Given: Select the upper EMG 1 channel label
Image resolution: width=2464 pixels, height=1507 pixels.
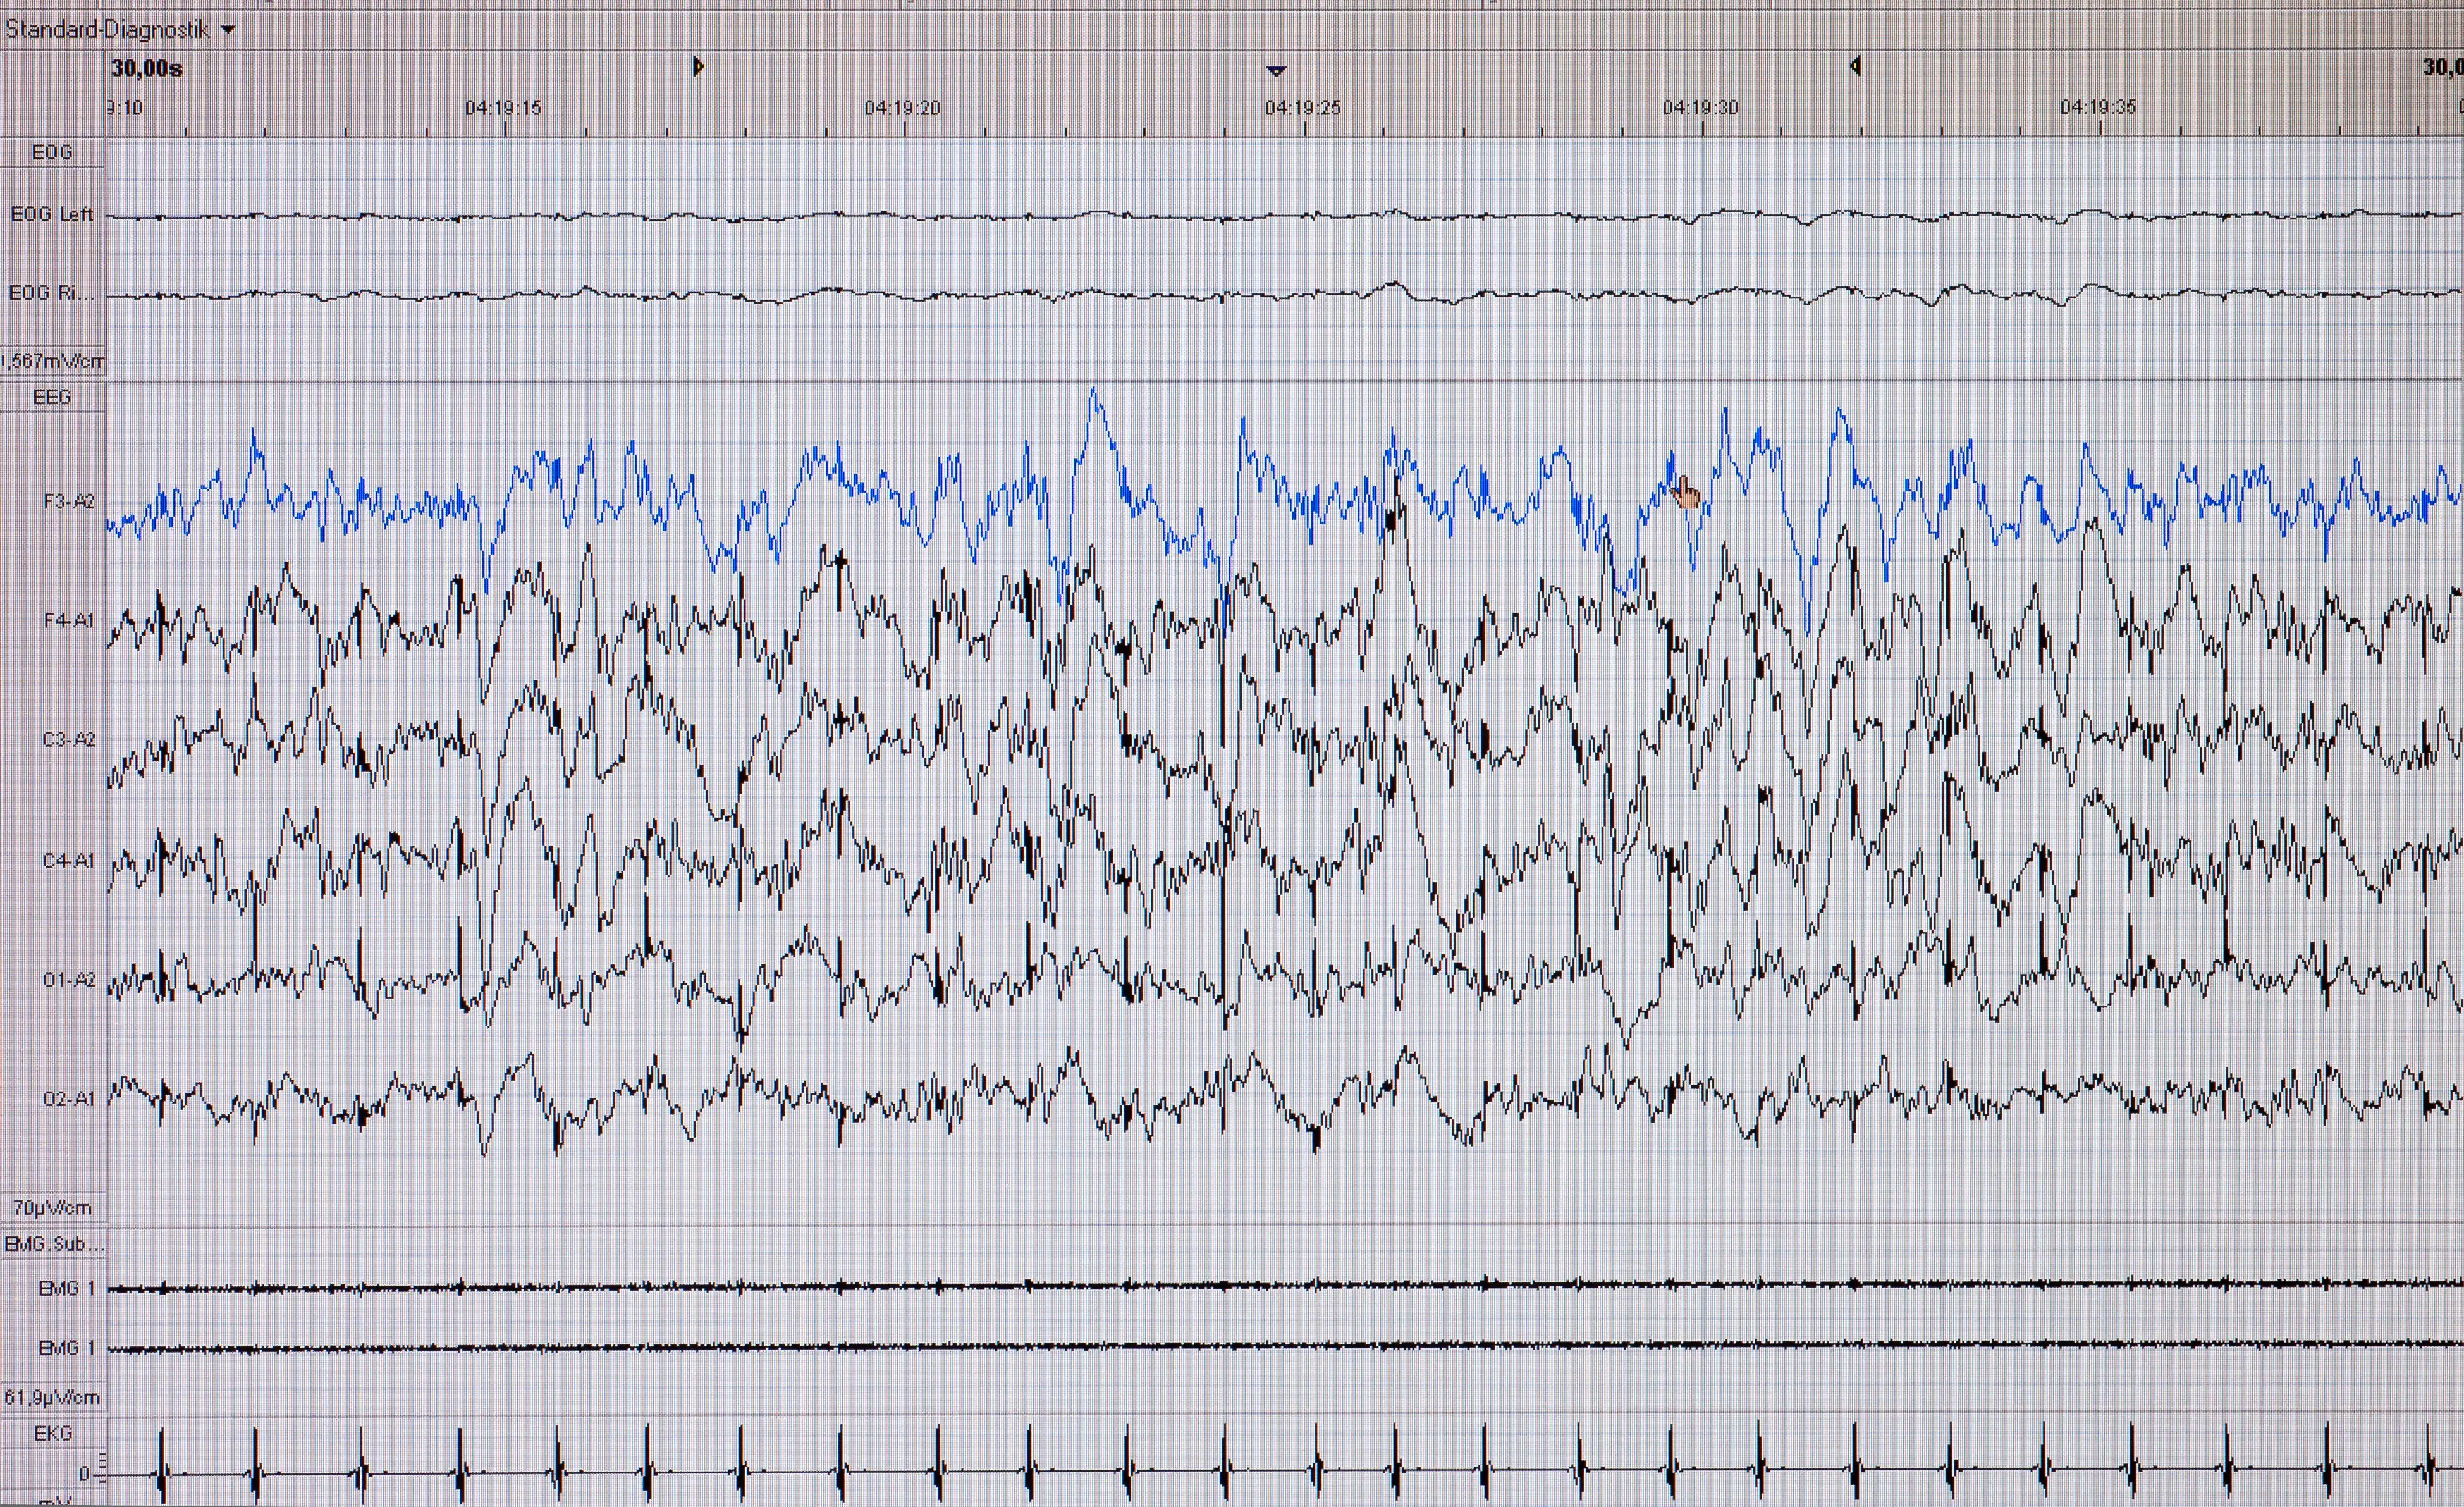Looking at the screenshot, I should pyautogui.click(x=67, y=1288).
